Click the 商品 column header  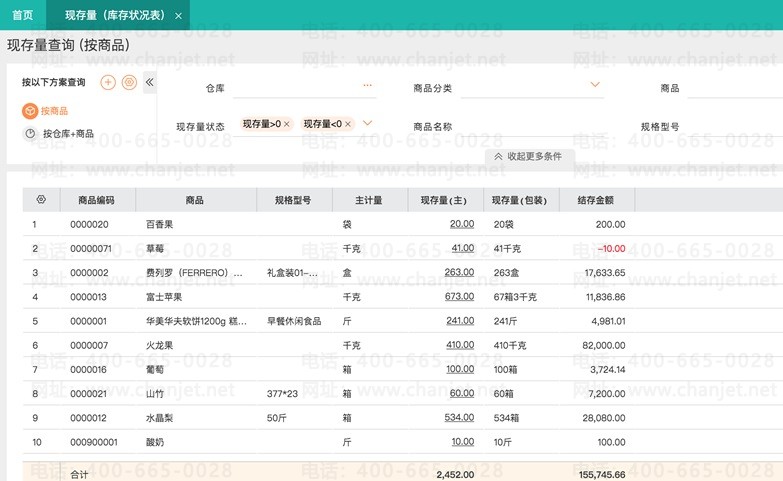196,200
